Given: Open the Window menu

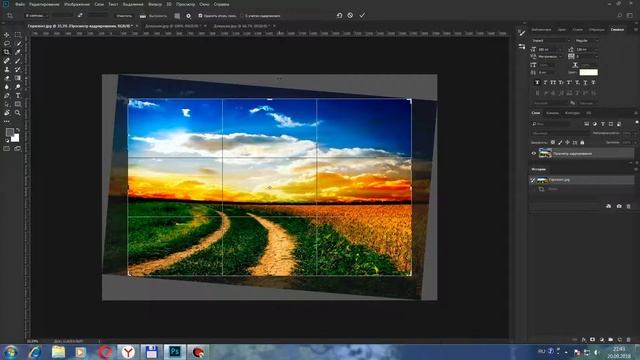Looking at the screenshot, I should 204,4.
